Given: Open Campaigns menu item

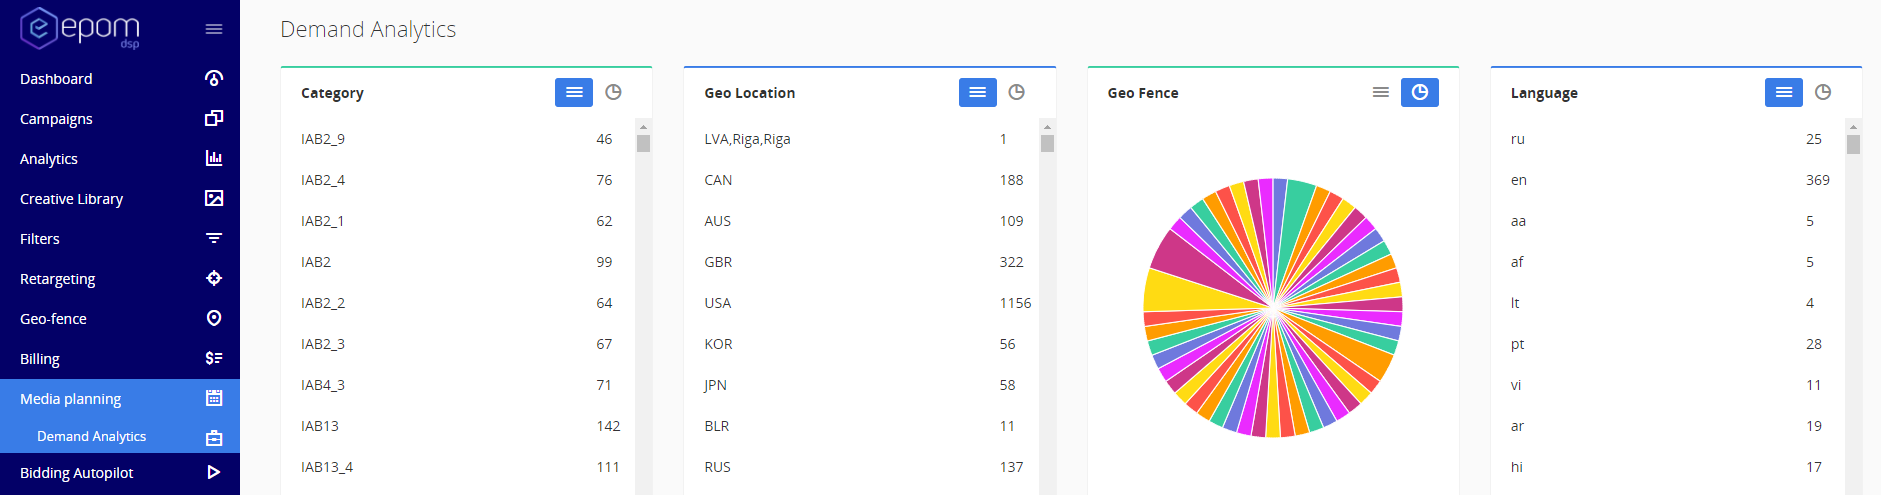Looking at the screenshot, I should 120,118.
